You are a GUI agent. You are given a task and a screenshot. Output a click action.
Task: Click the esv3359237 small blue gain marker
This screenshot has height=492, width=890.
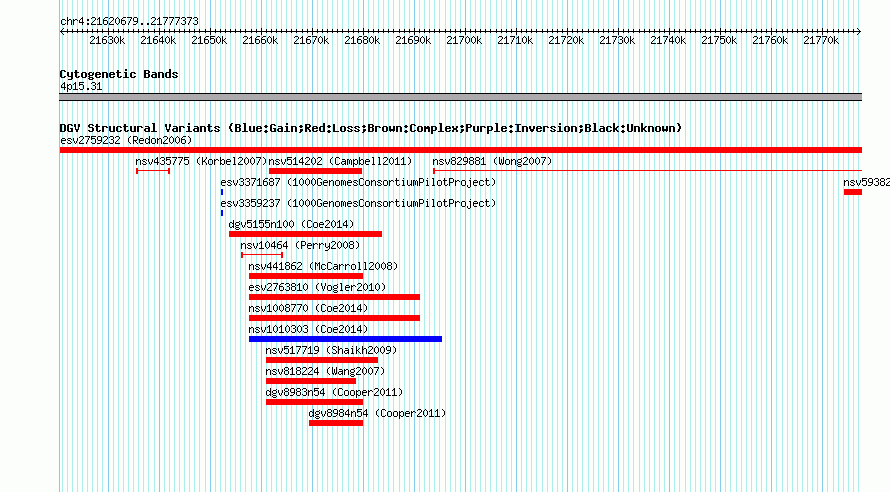point(222,213)
